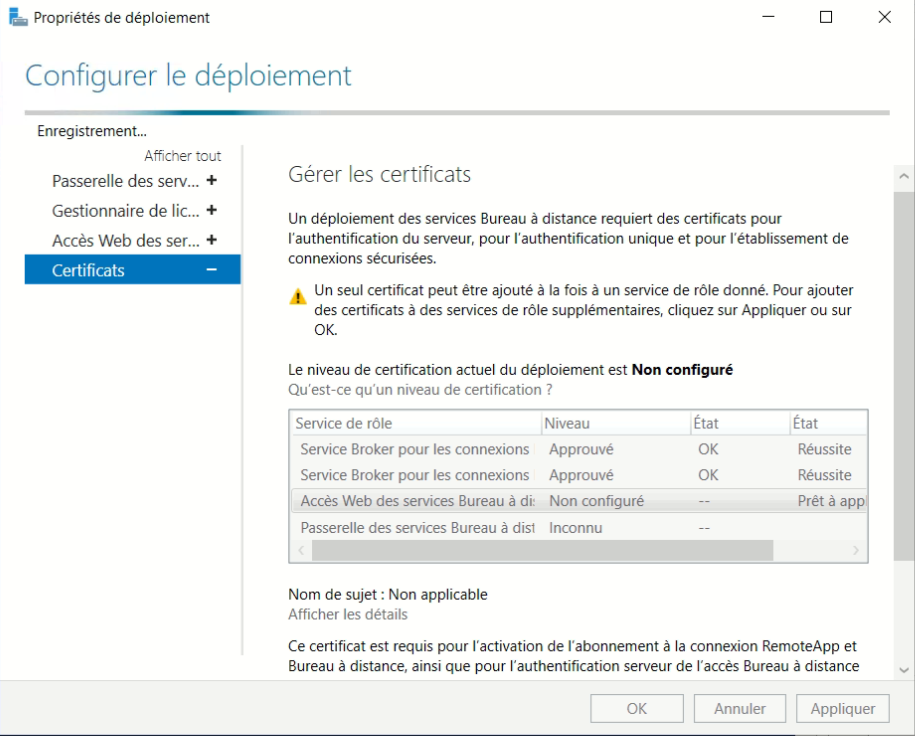The height and width of the screenshot is (736, 915).
Task: Click the table's horizontal scrollbar right arrow
Action: pos(856,550)
